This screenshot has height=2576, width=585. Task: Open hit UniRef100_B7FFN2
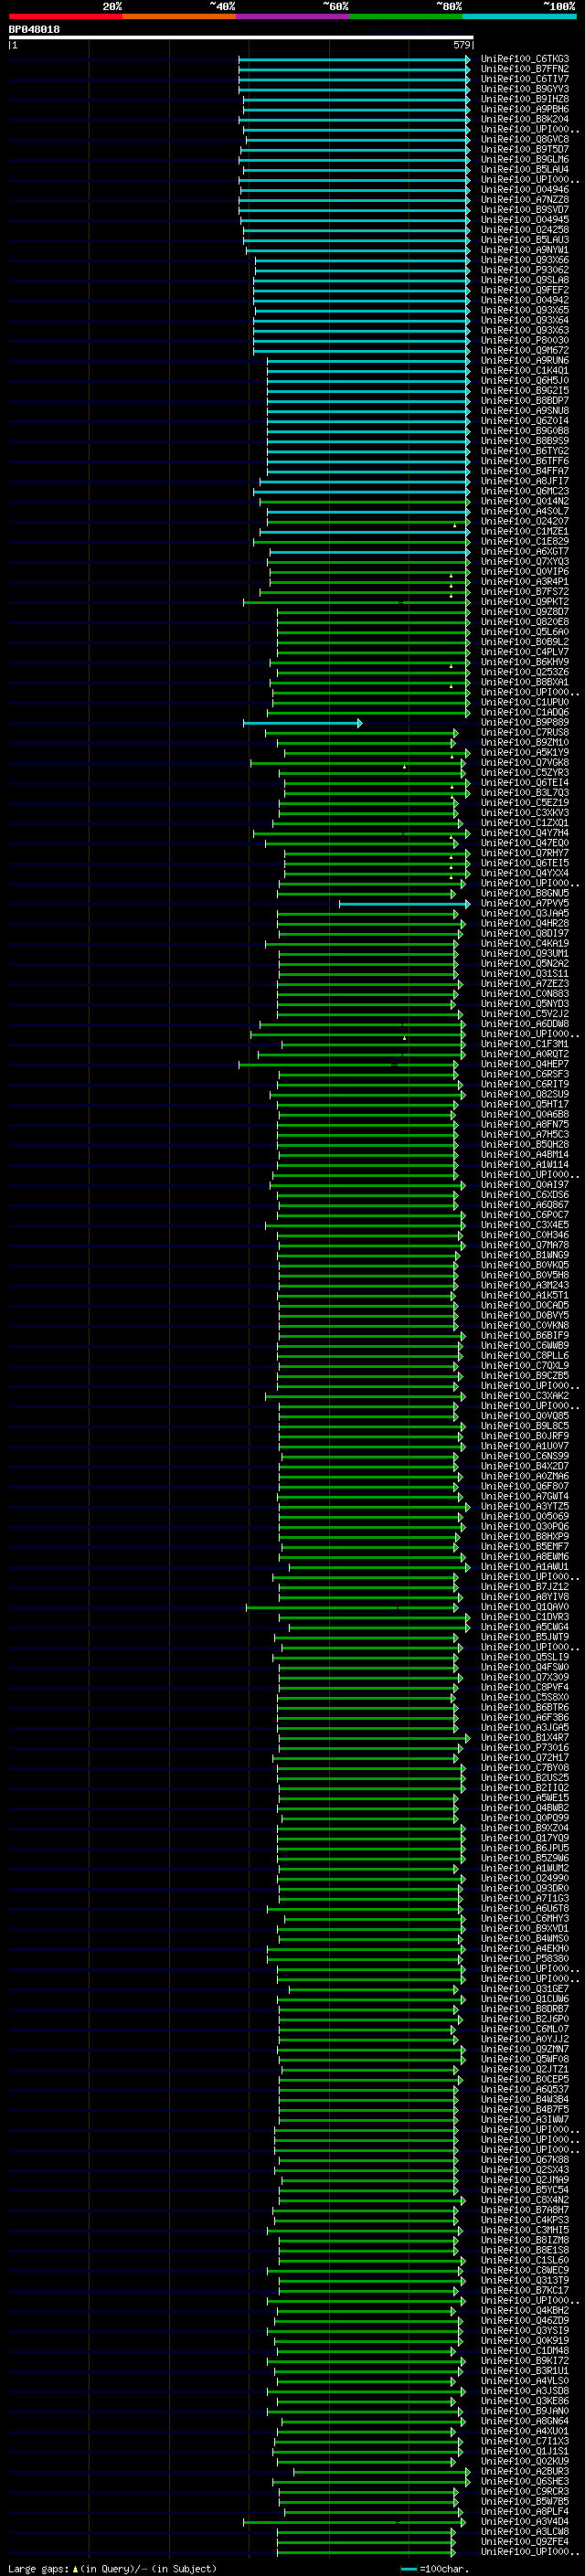tap(525, 69)
